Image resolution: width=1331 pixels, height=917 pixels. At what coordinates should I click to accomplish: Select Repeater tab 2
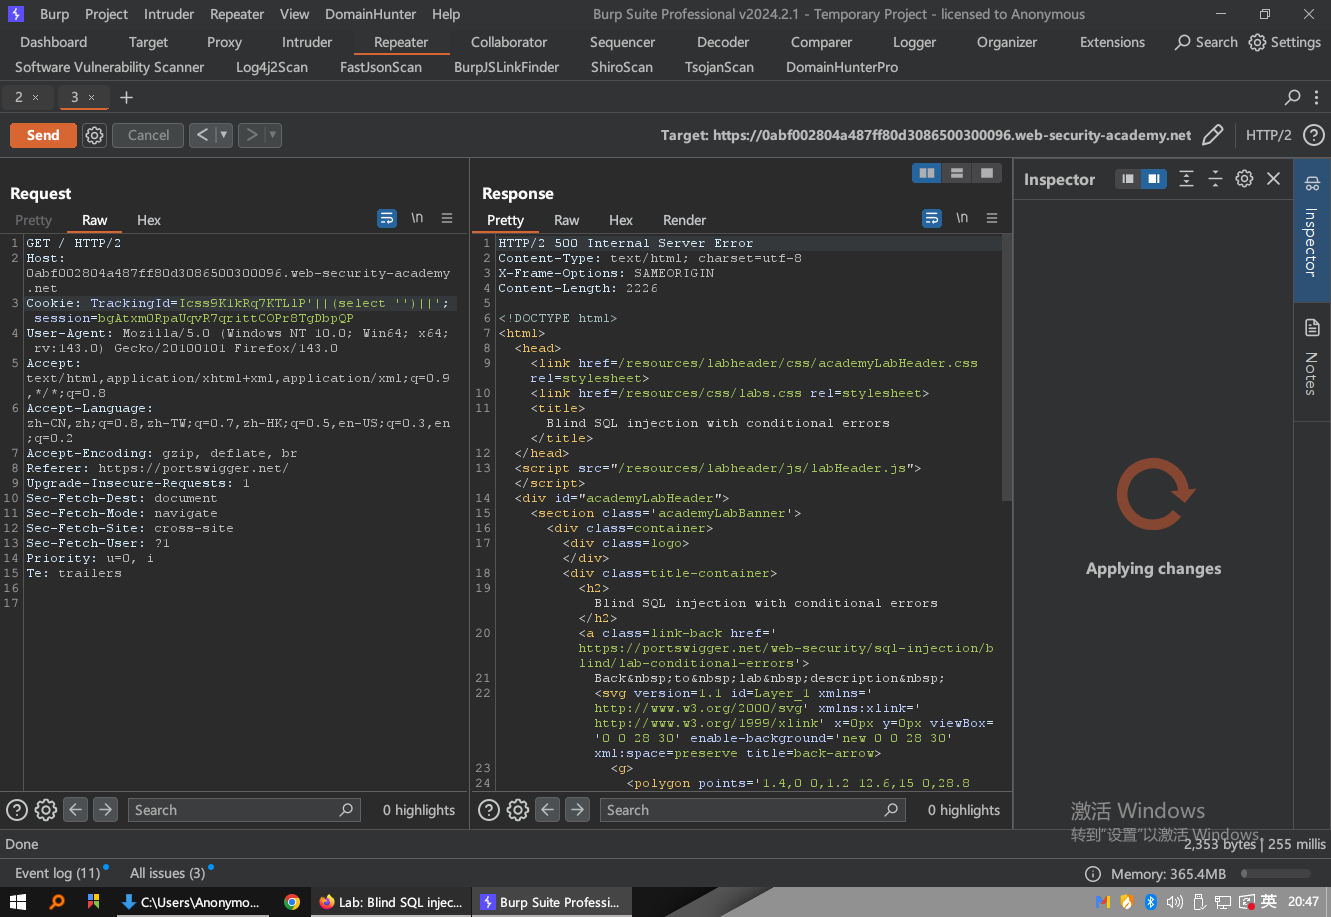tap(19, 97)
